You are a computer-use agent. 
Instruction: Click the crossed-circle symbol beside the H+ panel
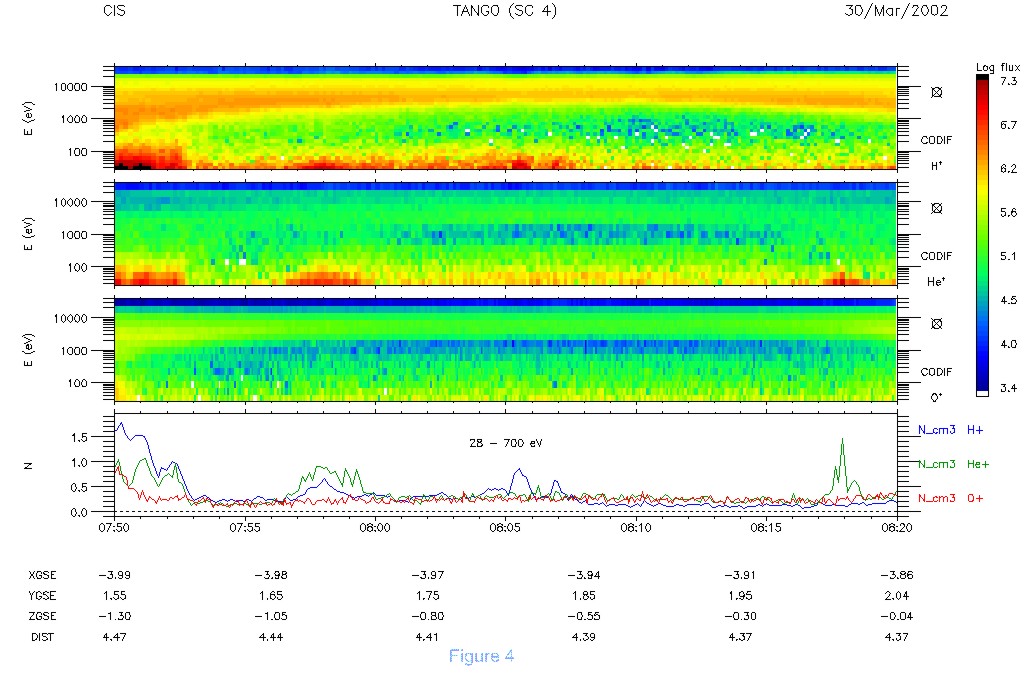coord(937,92)
